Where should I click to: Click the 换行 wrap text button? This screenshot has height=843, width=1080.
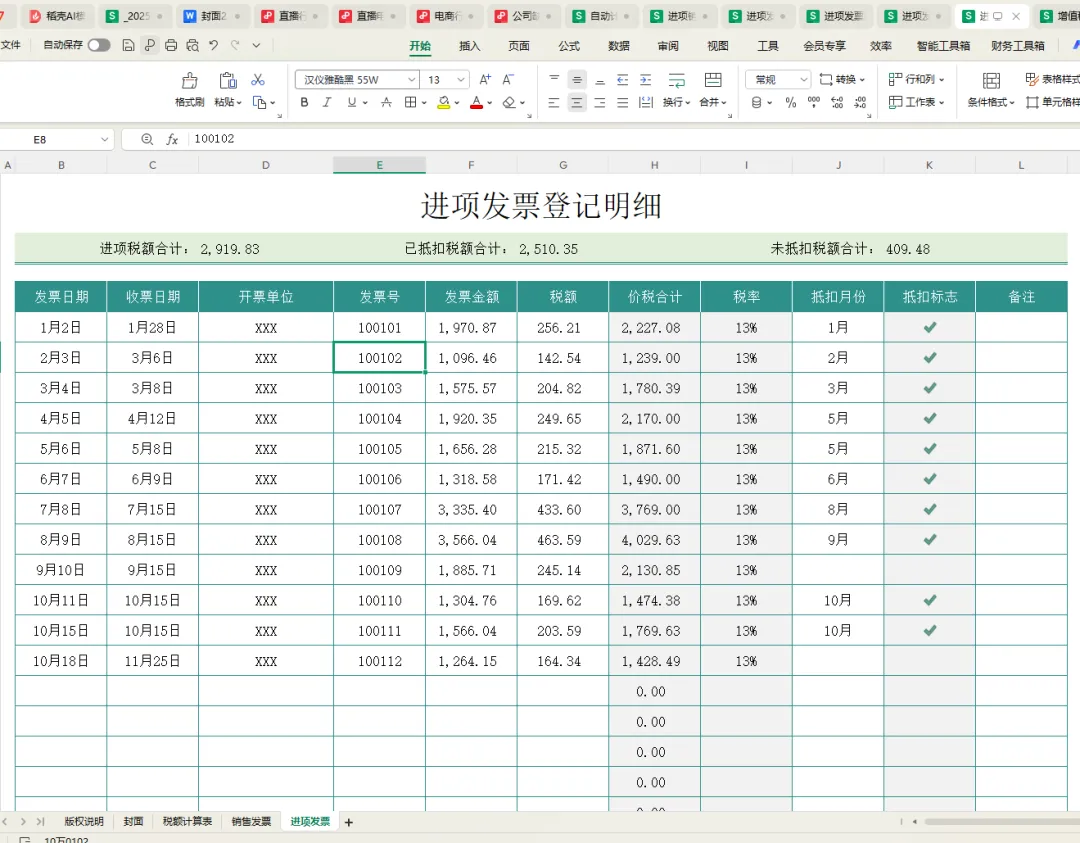676,90
